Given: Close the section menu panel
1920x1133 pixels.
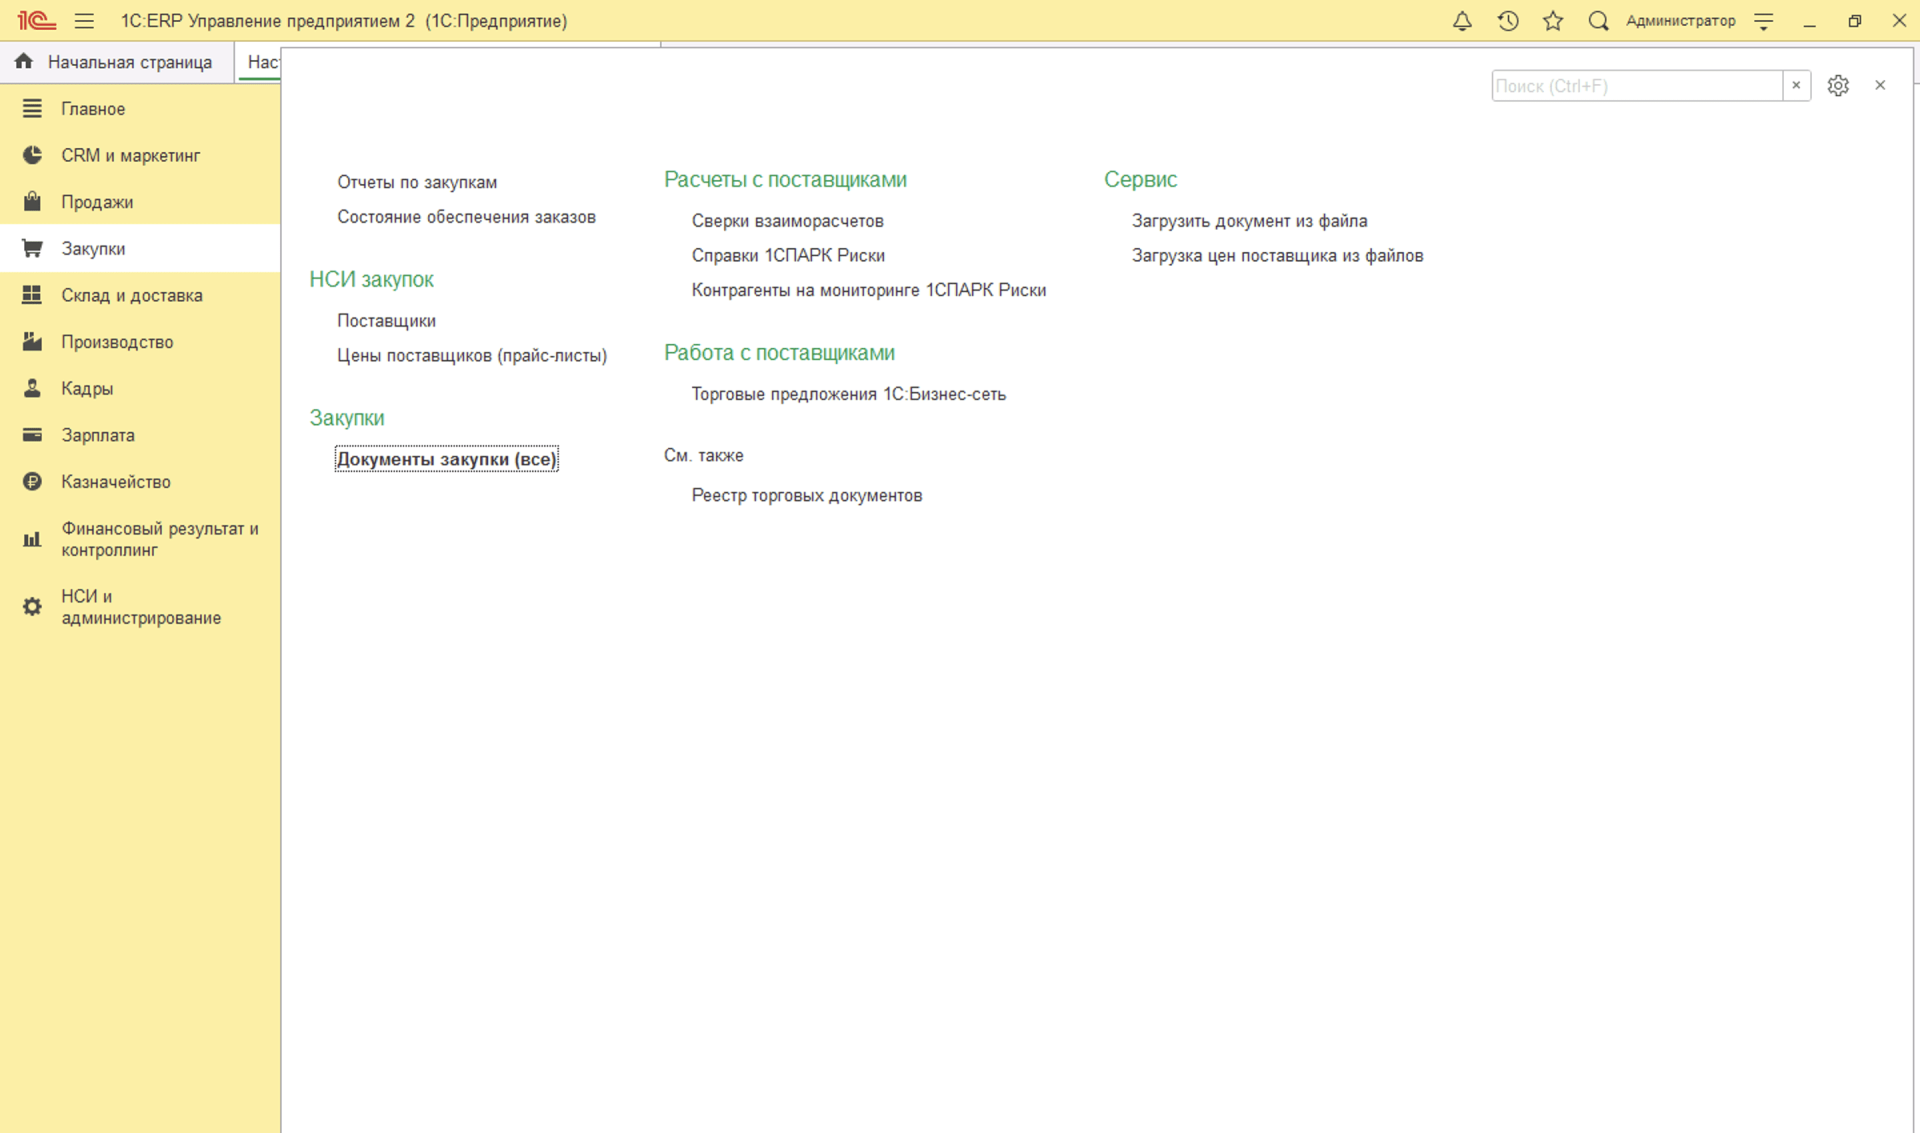Looking at the screenshot, I should (x=1880, y=86).
